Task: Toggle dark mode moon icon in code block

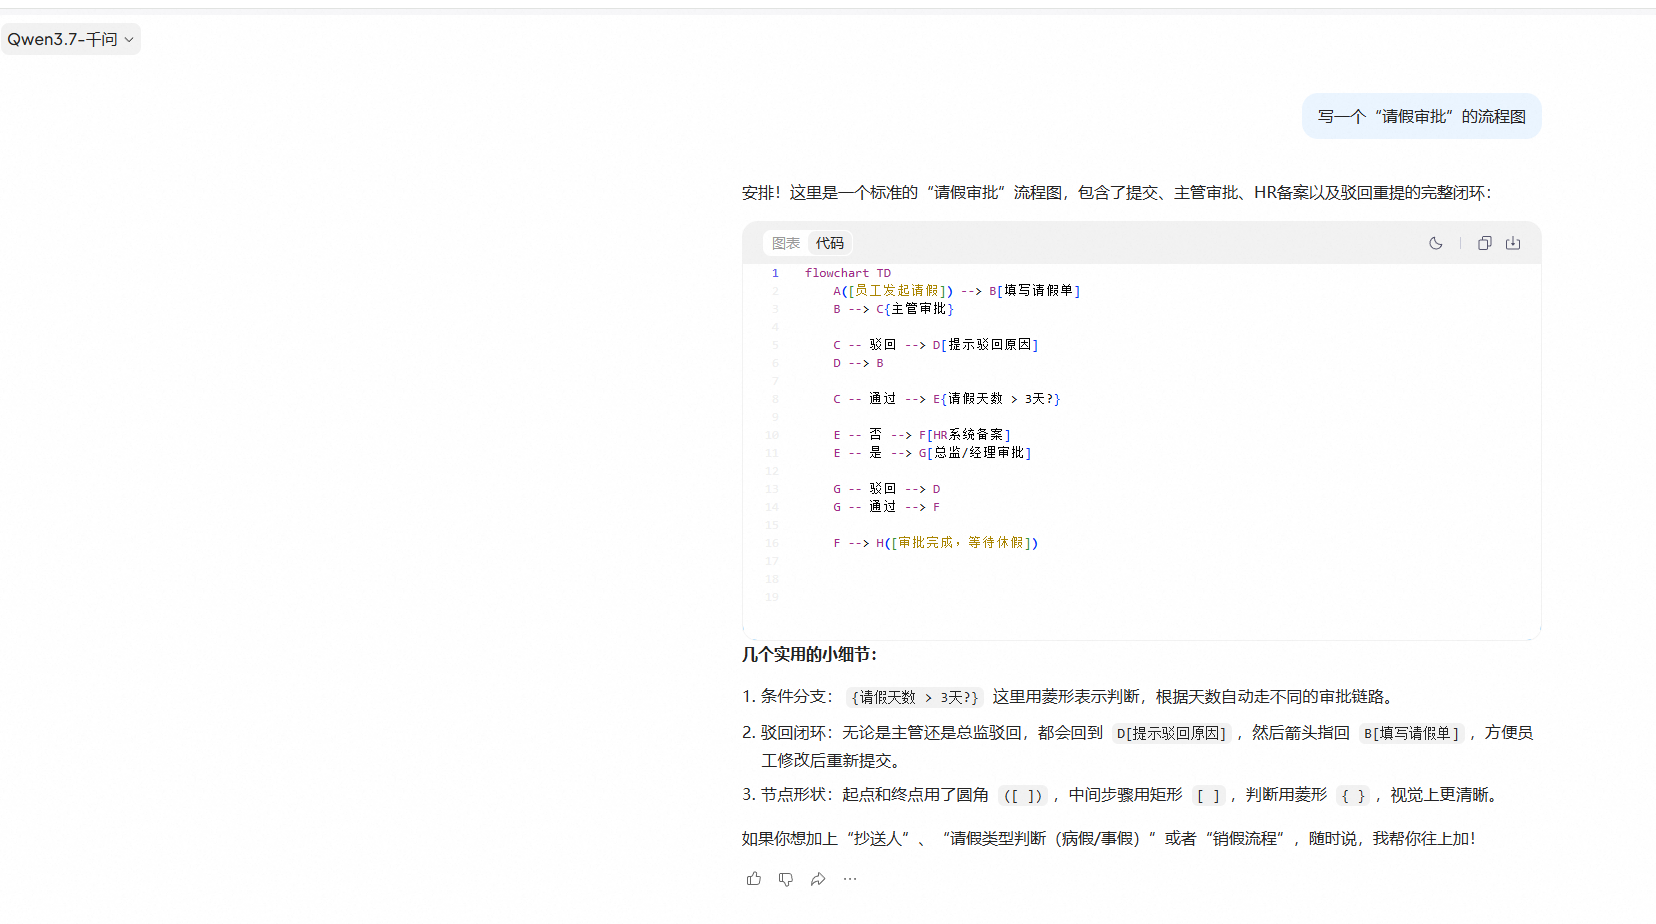Action: 1436,243
